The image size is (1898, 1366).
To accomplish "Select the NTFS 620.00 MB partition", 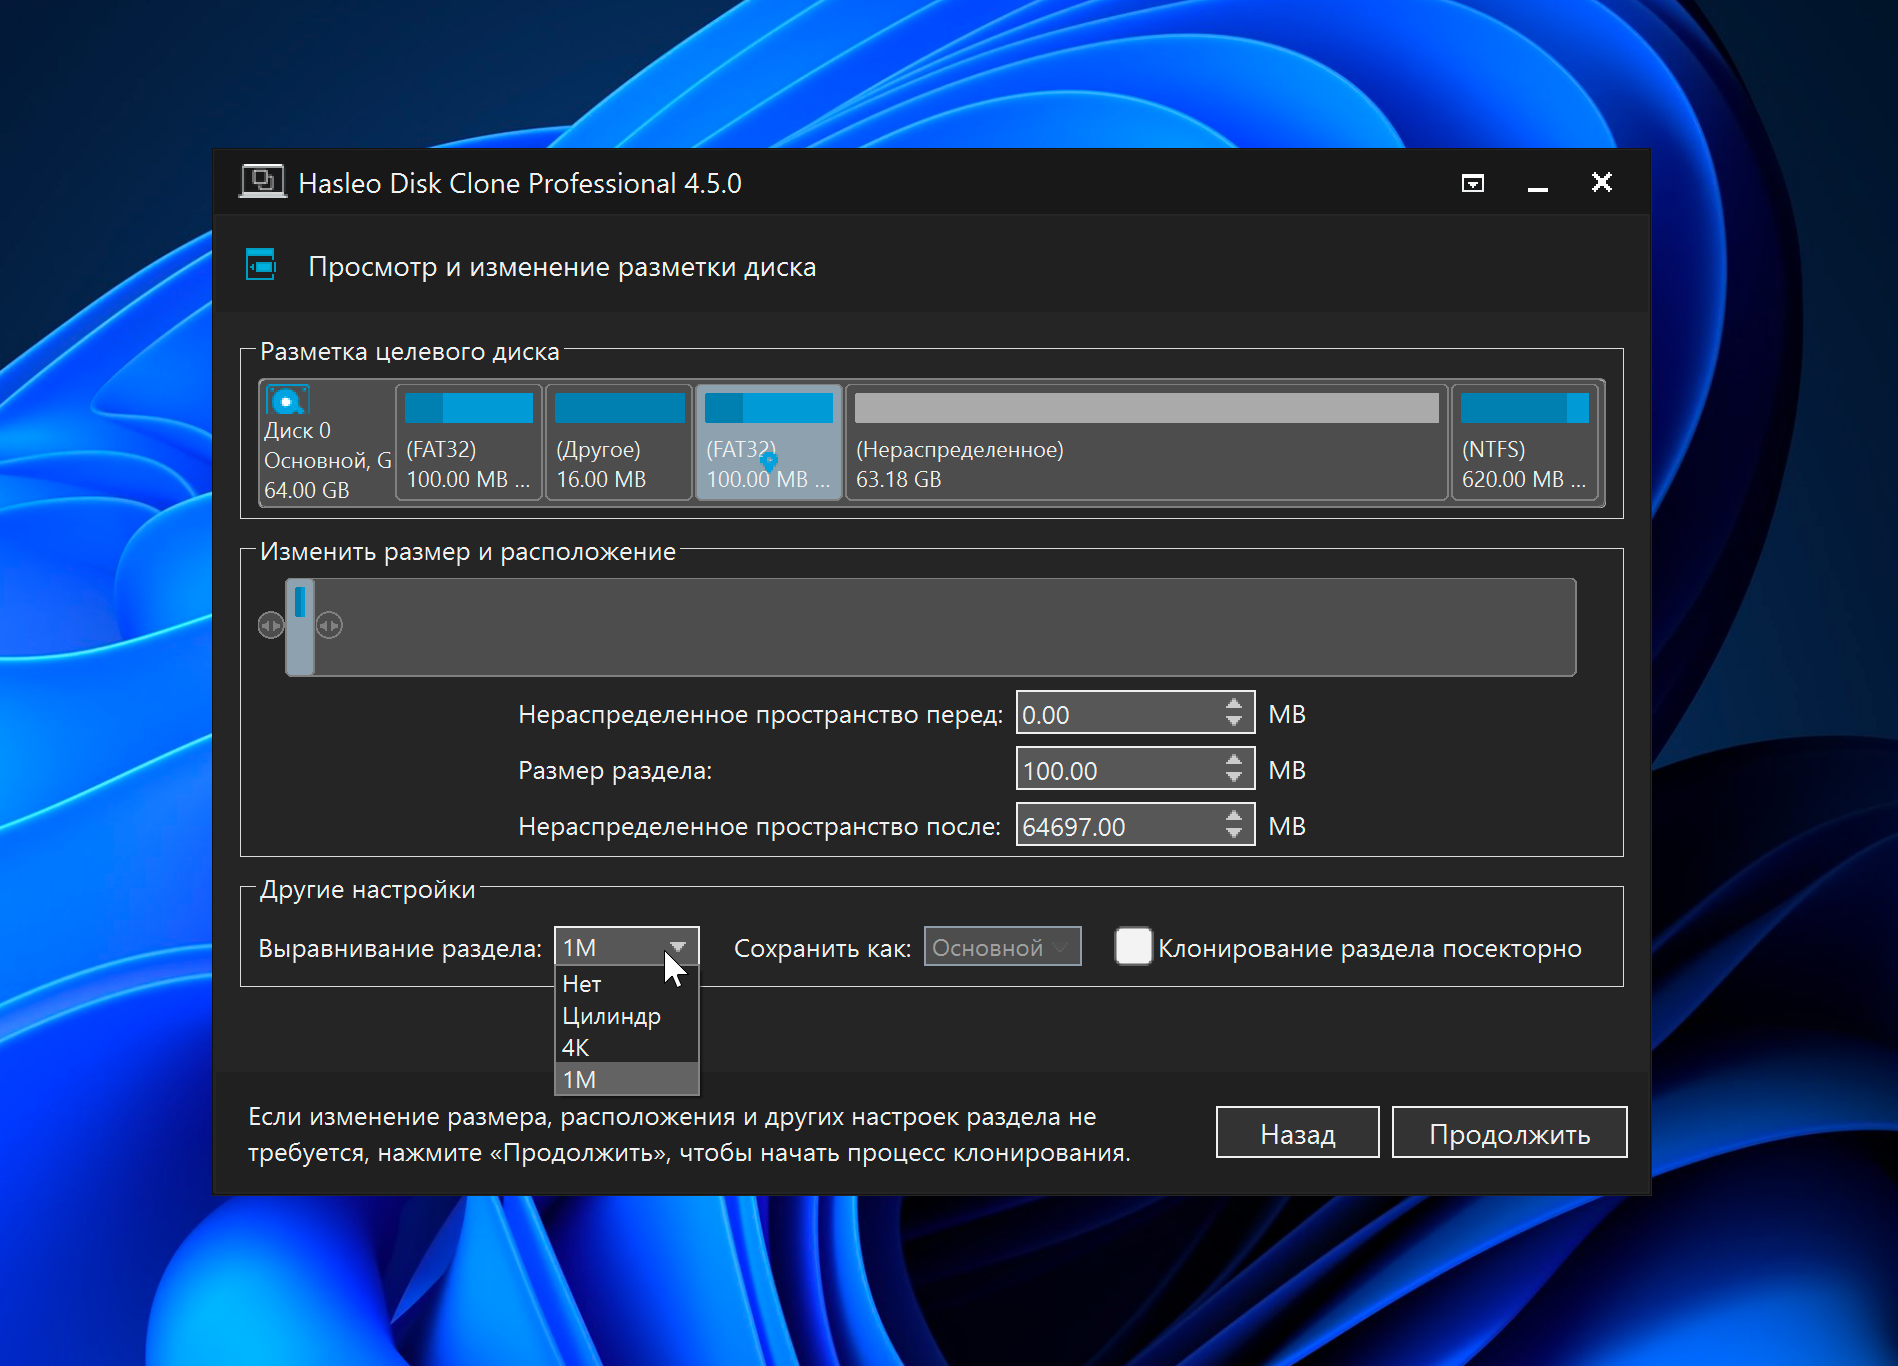I will (x=1526, y=442).
